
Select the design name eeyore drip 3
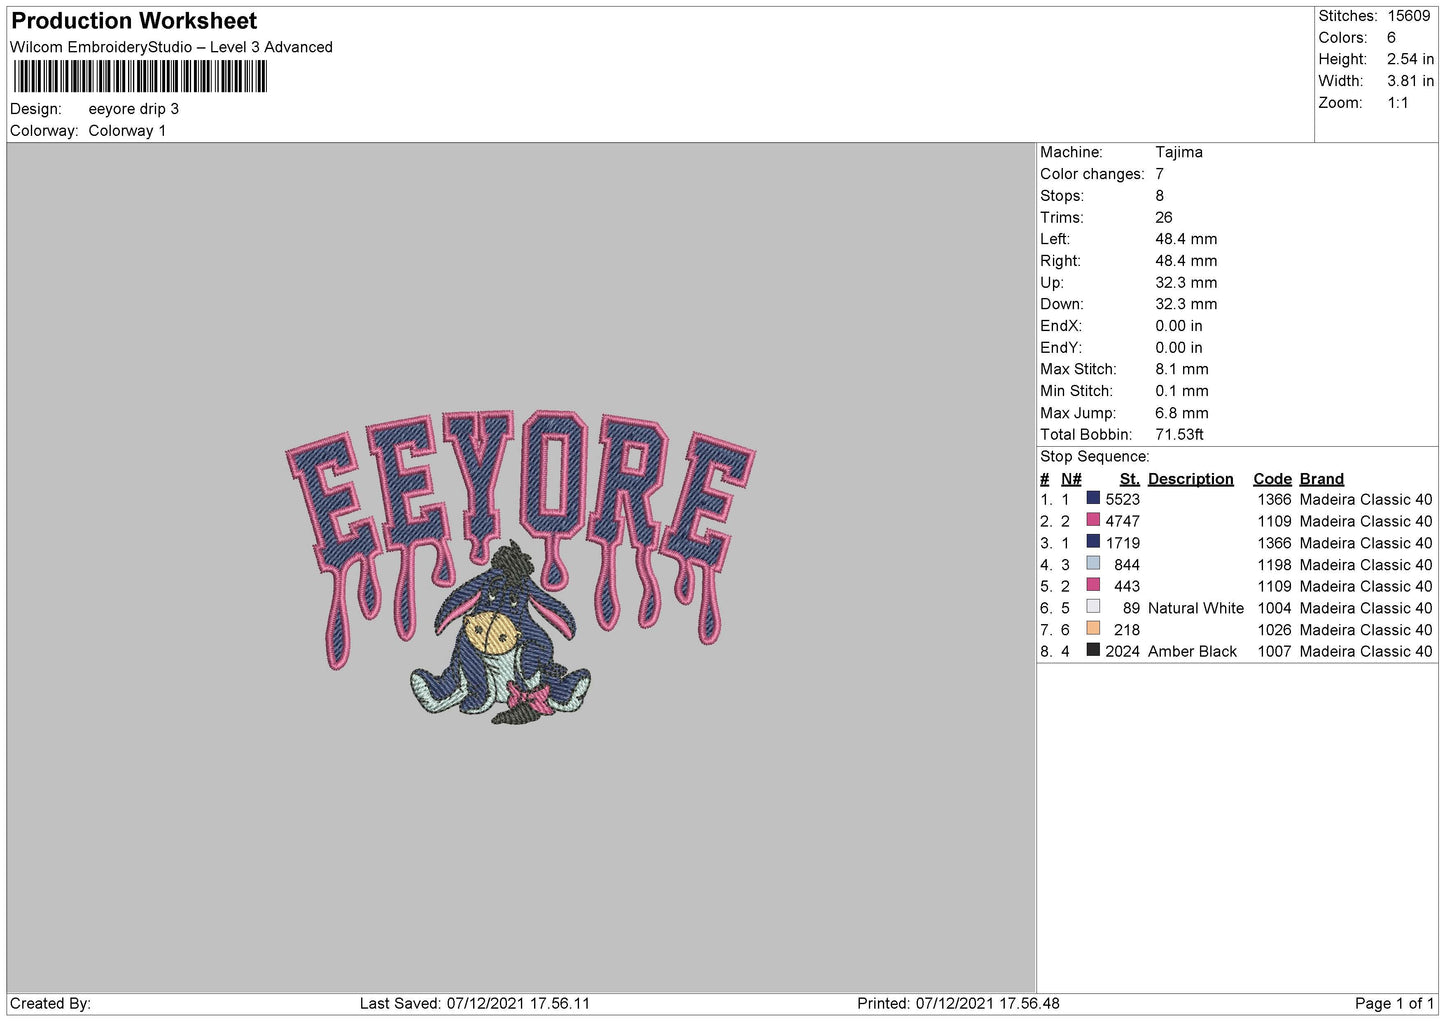point(134,109)
